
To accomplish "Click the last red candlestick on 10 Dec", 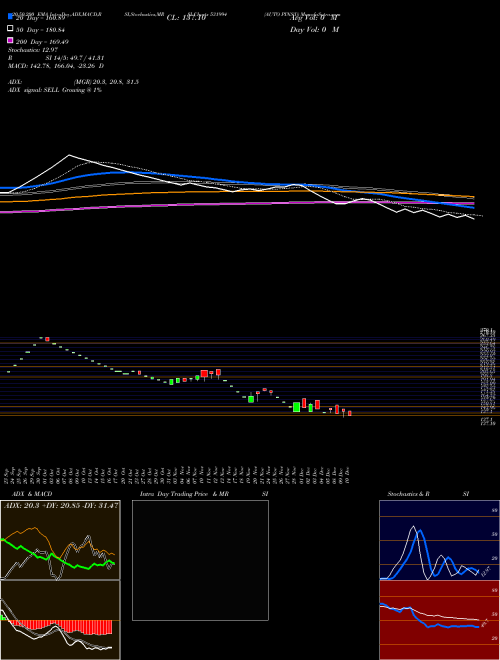I will click(x=350, y=413).
